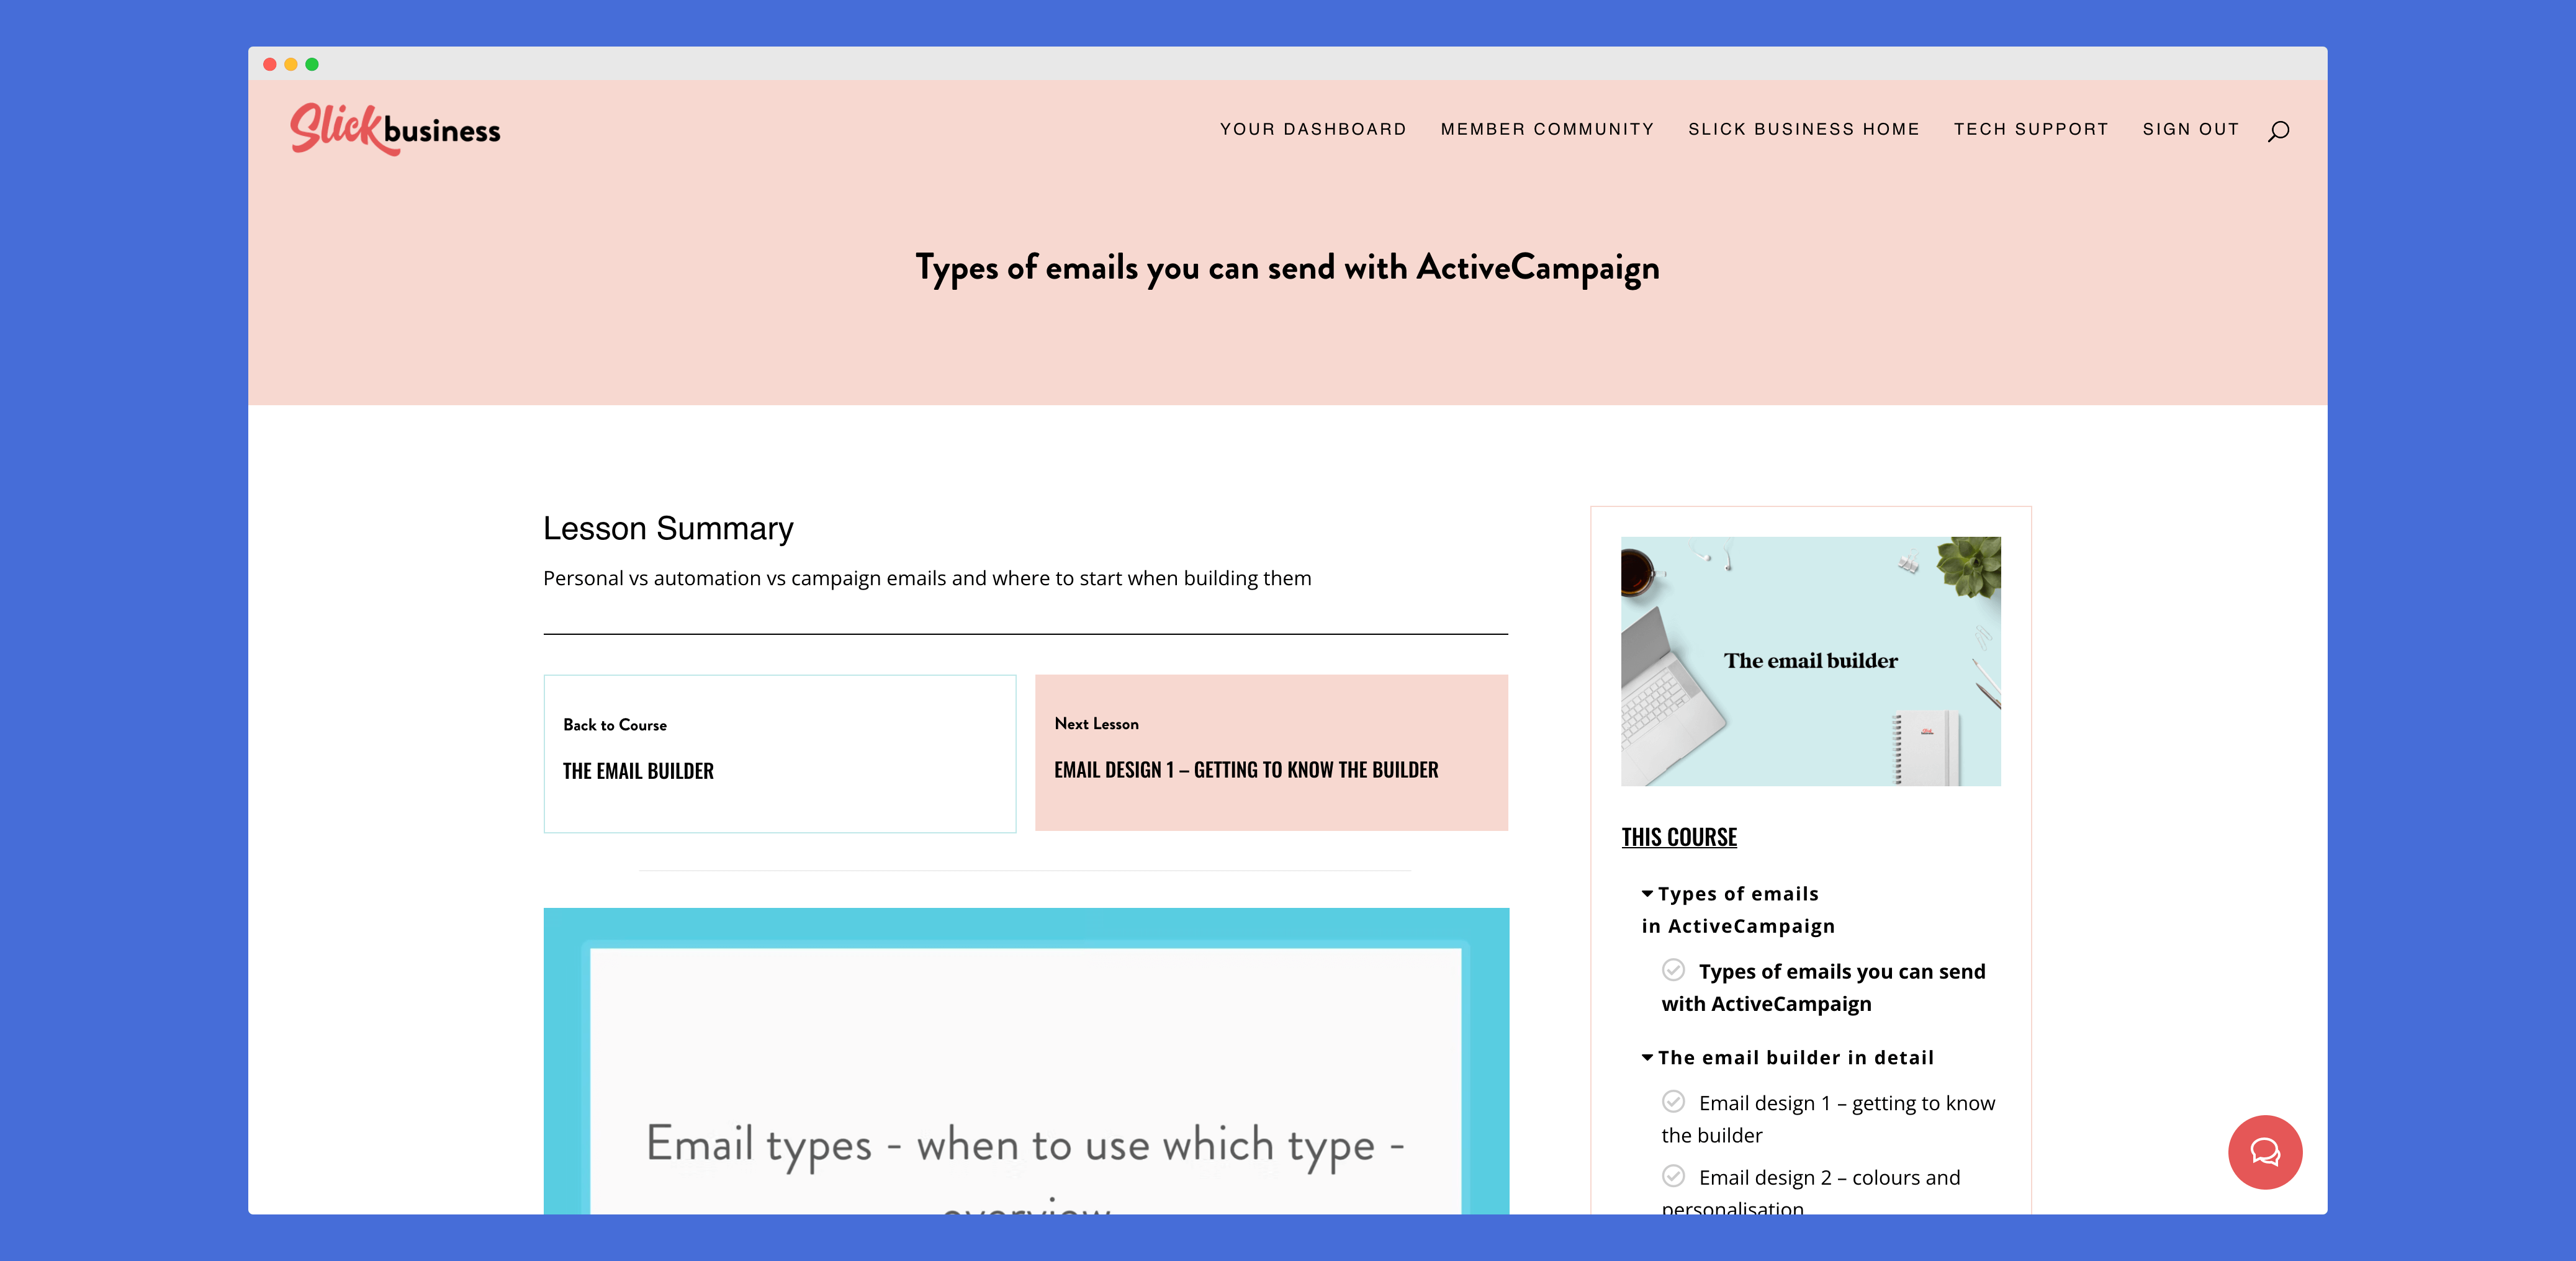Image resolution: width=2576 pixels, height=1261 pixels.
Task: Click Slick Business Home navigation item
Action: tap(1804, 128)
